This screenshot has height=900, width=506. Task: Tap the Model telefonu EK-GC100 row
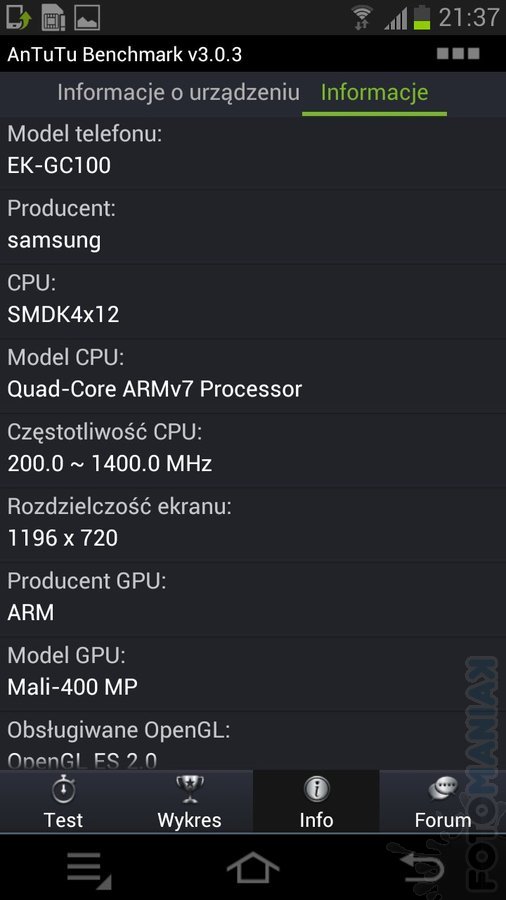point(253,151)
